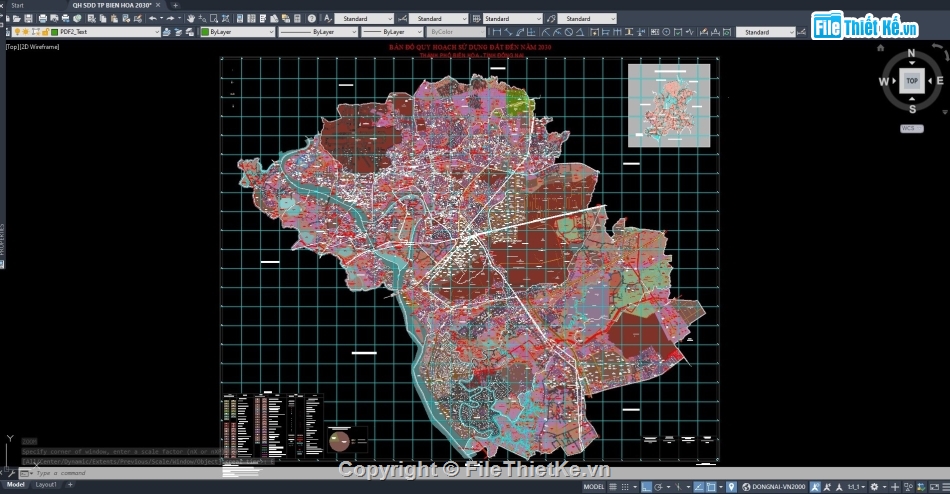The image size is (950, 494).
Task: Open Text Style manager icon
Action: [328, 19]
